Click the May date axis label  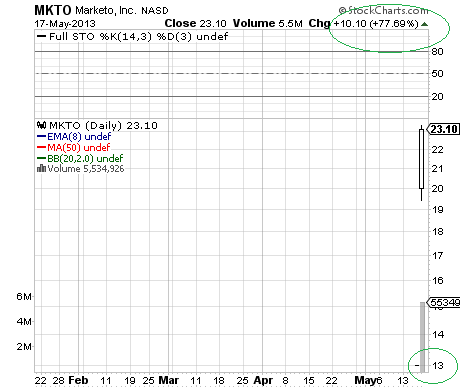coord(365,380)
